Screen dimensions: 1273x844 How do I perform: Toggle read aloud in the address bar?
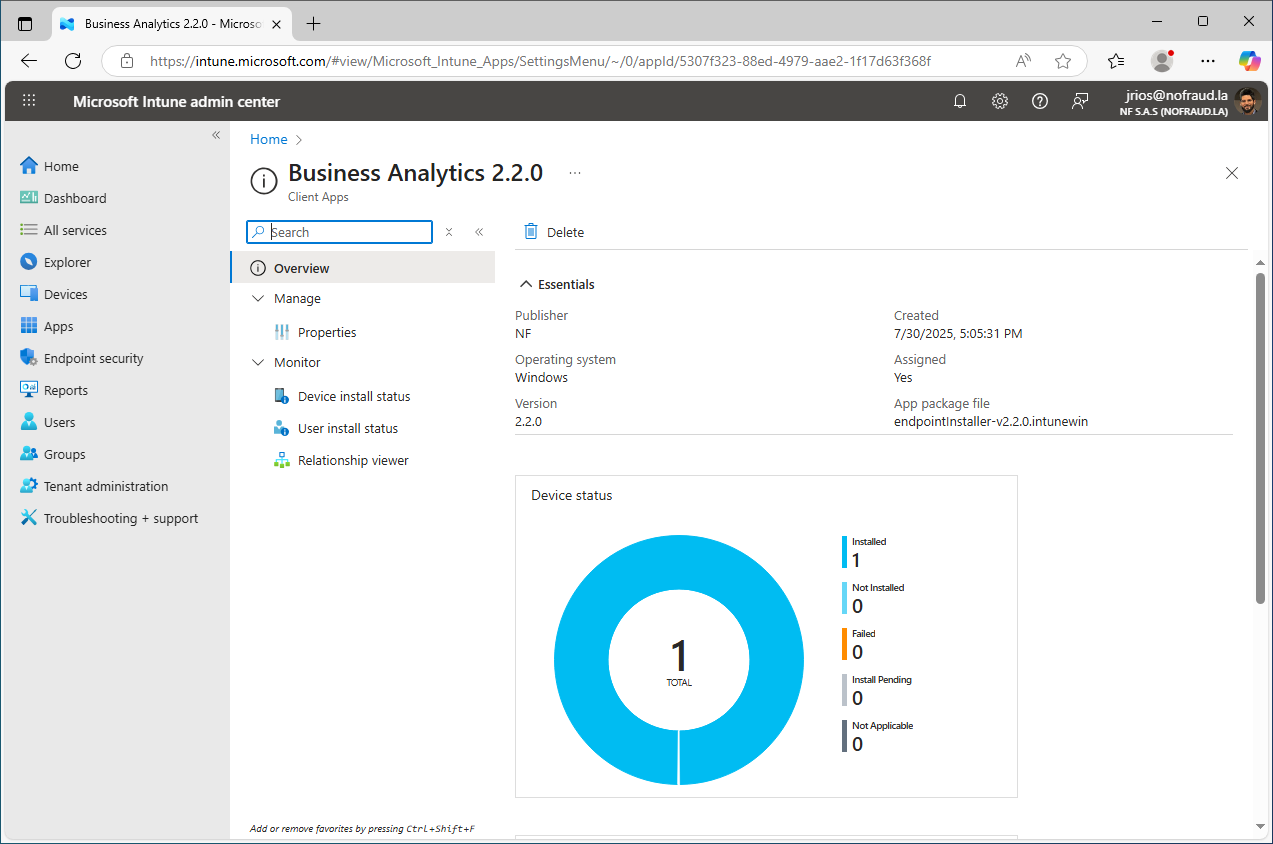[x=1023, y=61]
